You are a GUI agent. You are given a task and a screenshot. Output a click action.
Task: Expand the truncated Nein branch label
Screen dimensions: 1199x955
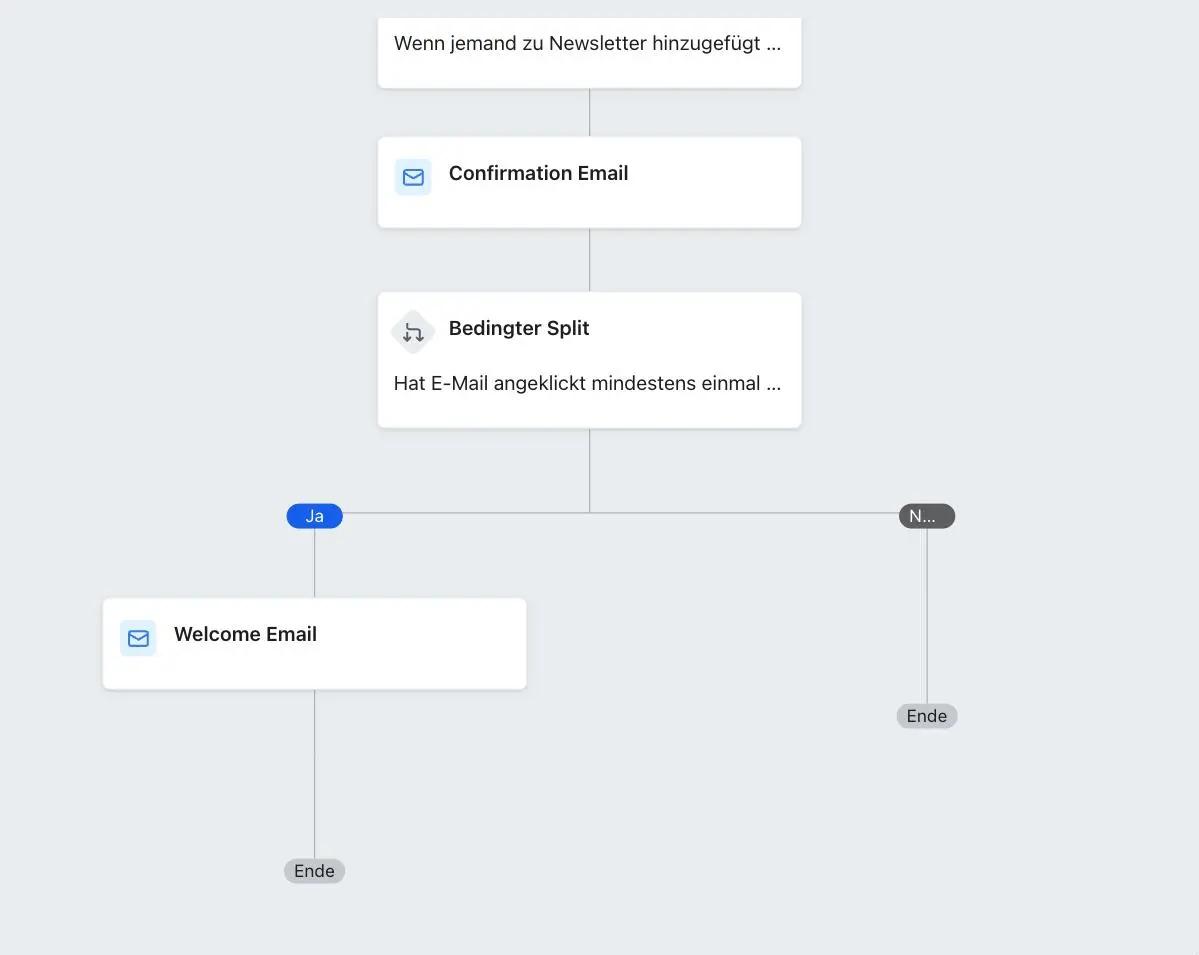tap(926, 515)
